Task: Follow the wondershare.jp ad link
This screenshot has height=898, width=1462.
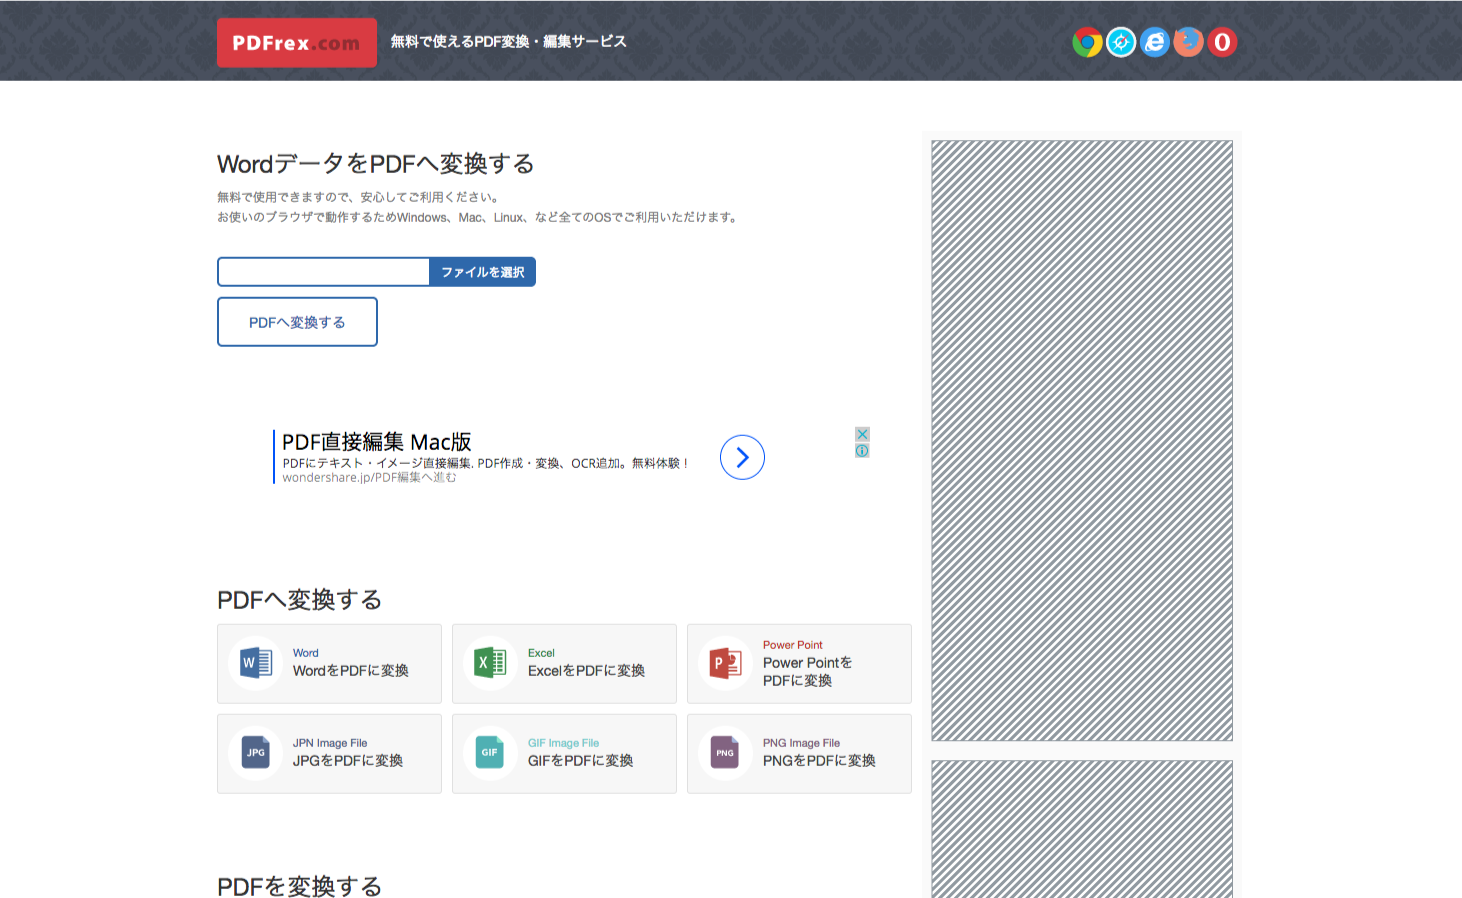Action: pyautogui.click(x=371, y=478)
